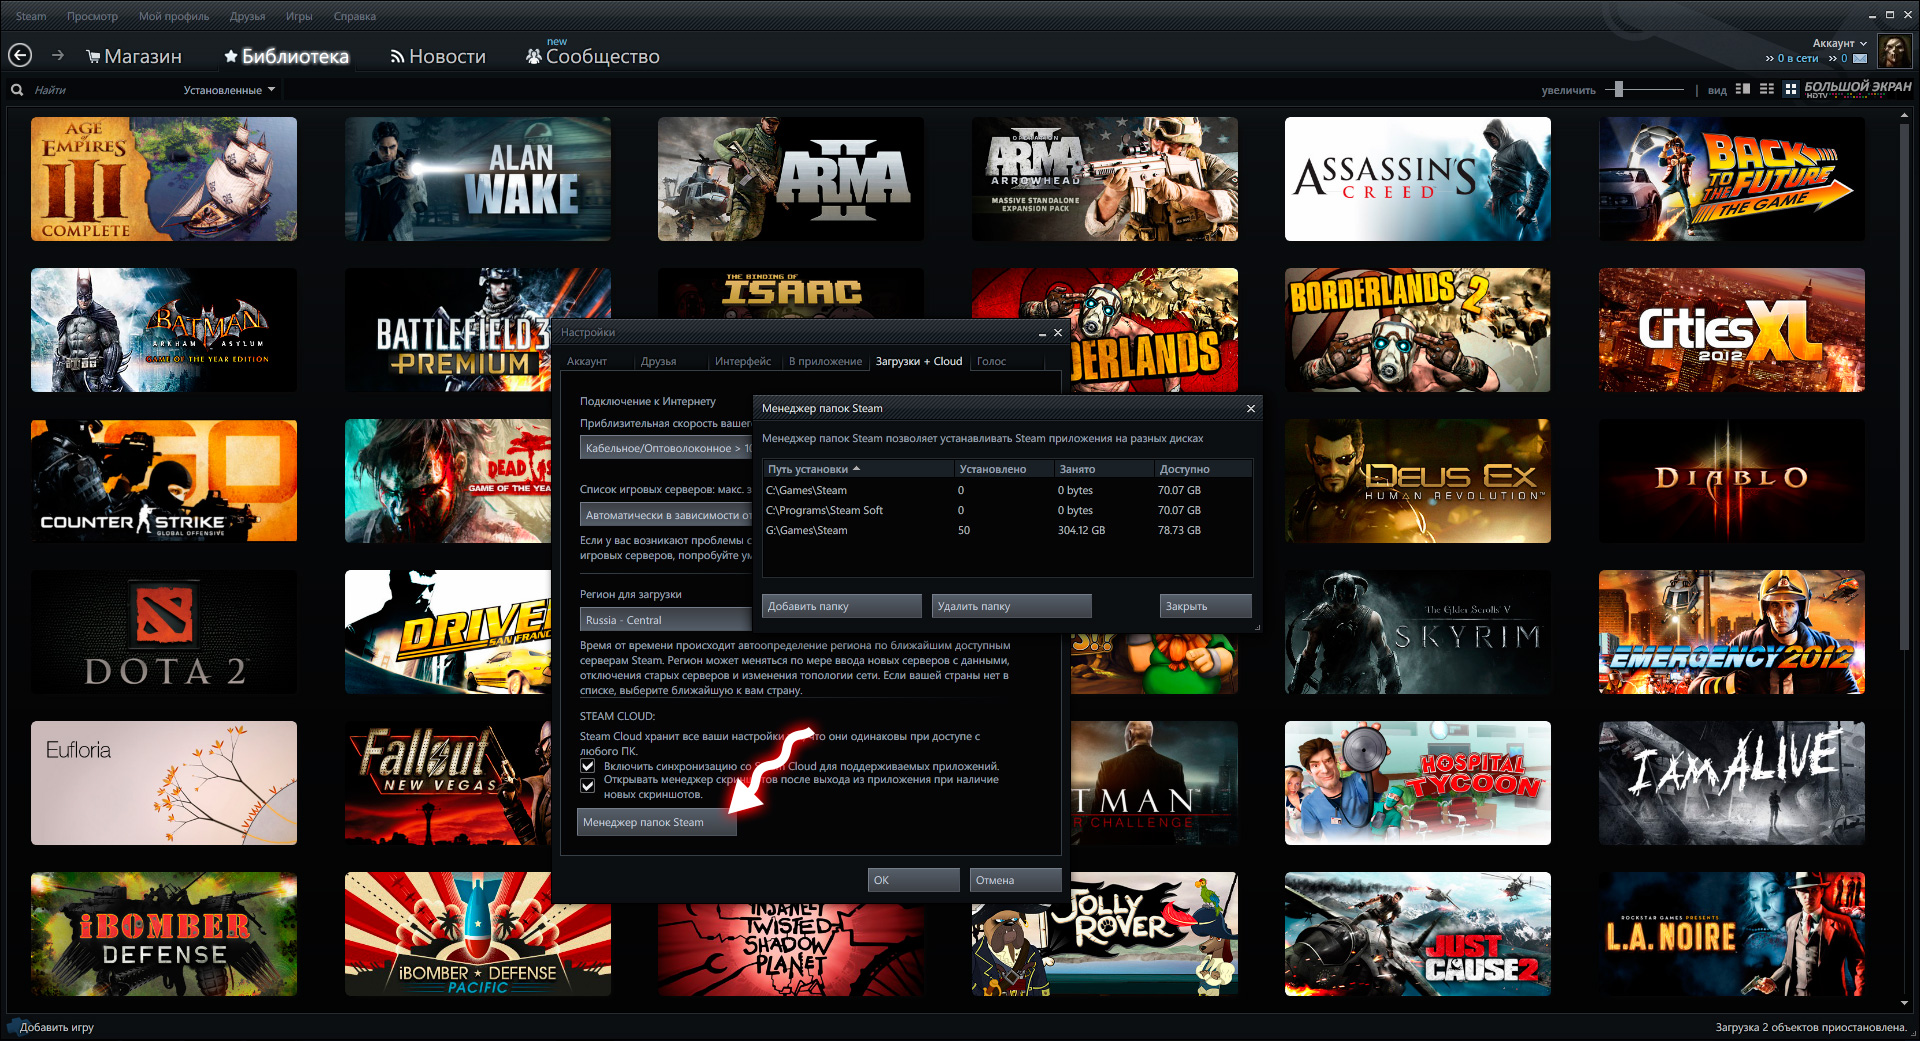Open the Skyrim game tile
The image size is (1920, 1041).
[1418, 632]
